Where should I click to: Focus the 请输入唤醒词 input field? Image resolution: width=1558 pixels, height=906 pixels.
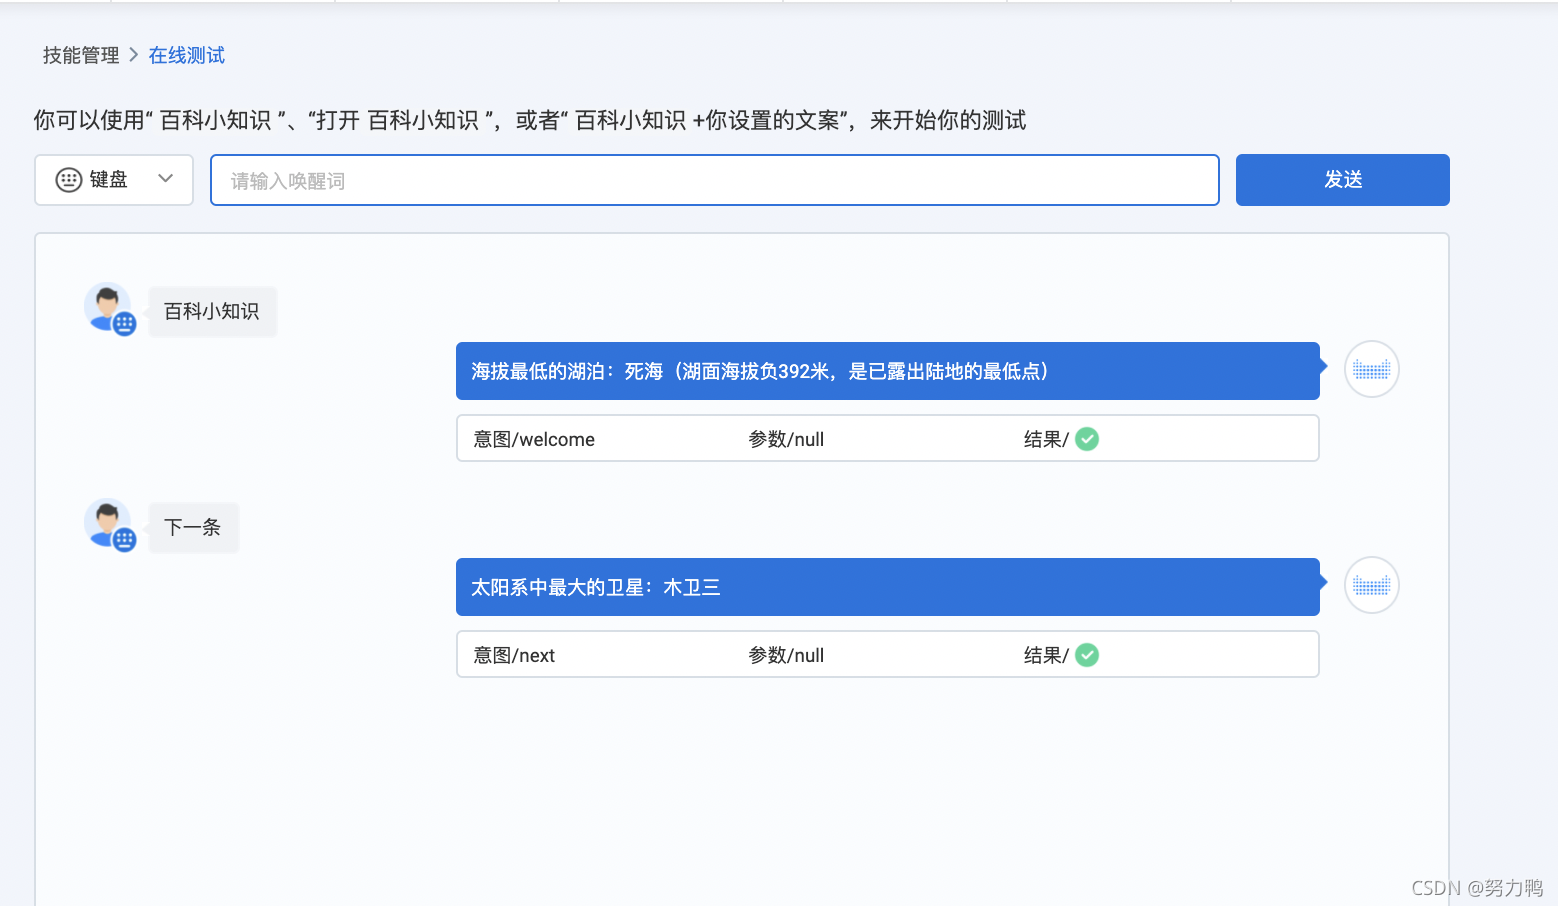(715, 180)
